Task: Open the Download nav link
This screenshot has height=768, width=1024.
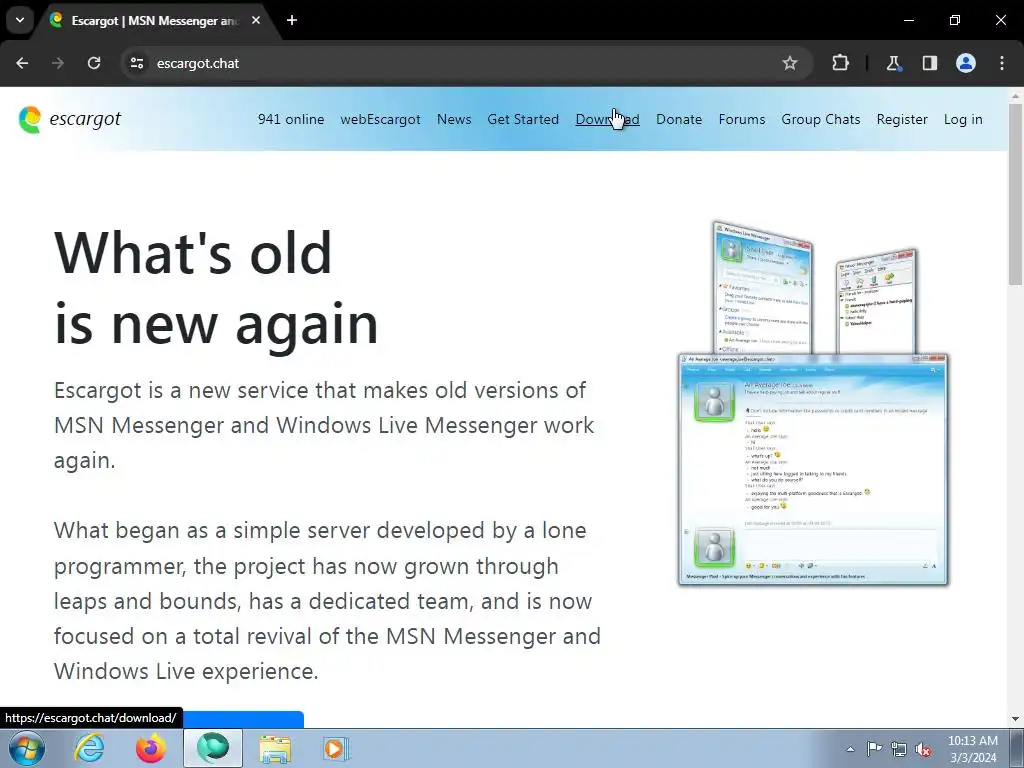Action: 607,120
